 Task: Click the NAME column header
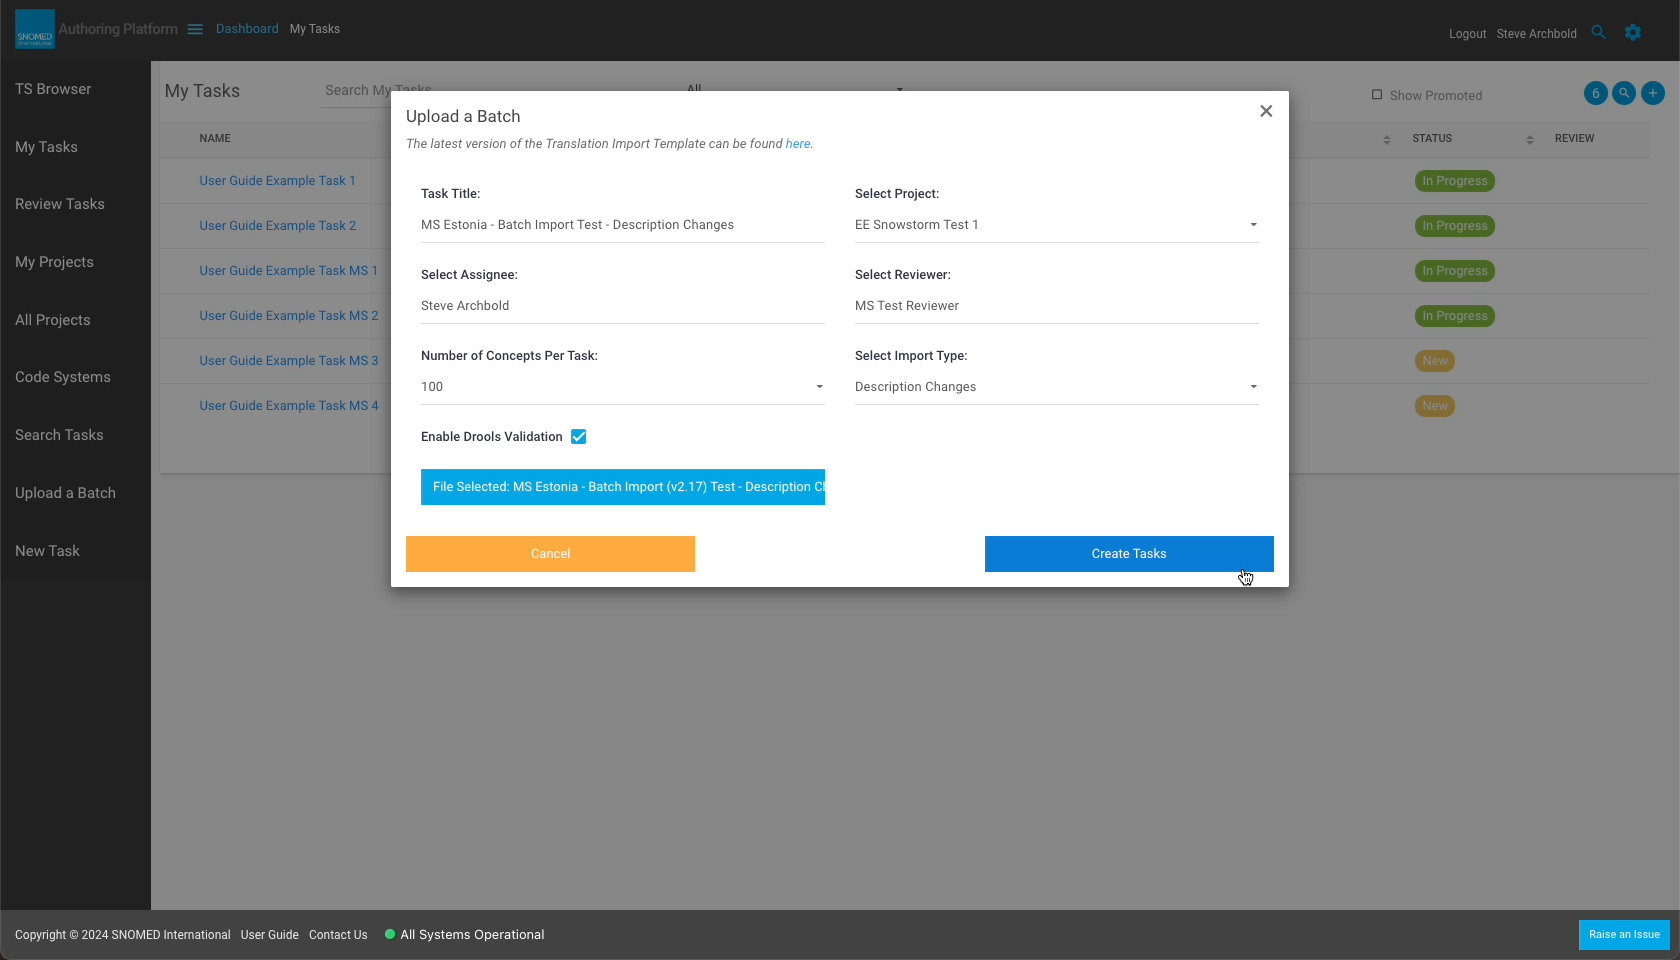tap(215, 139)
